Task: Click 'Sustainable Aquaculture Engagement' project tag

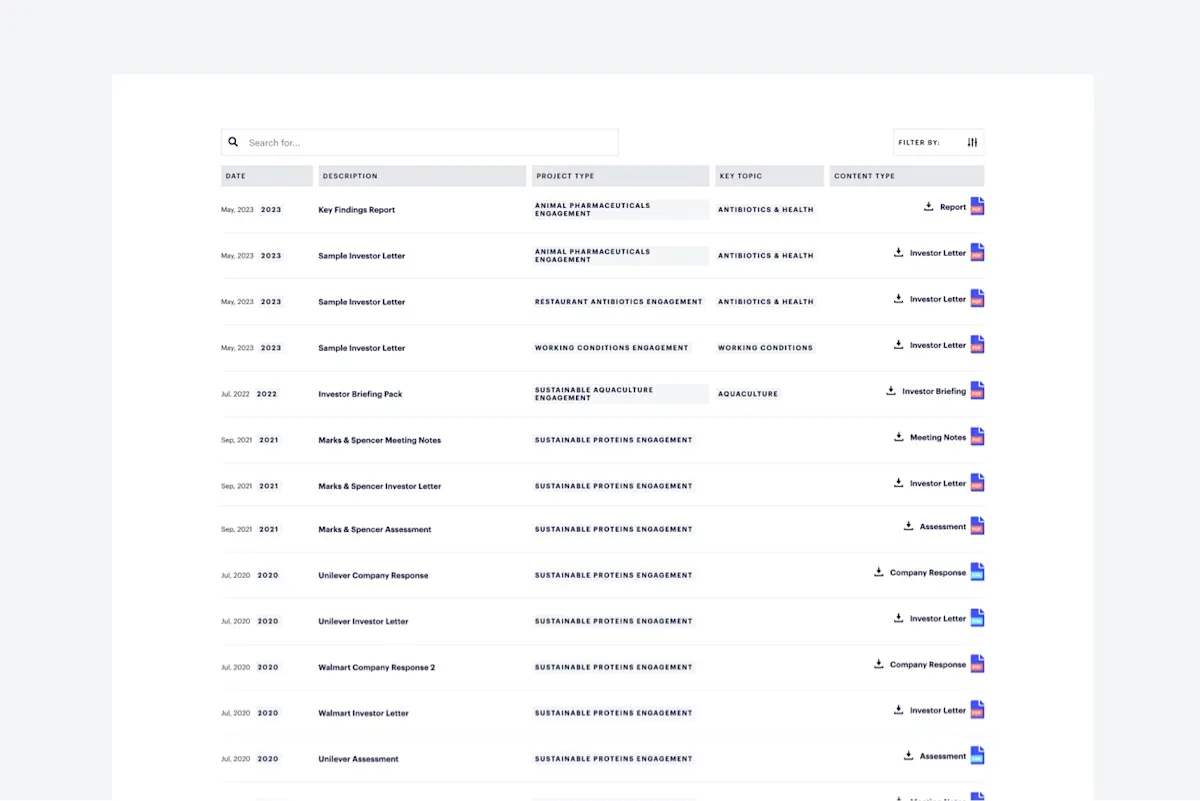Action: tap(620, 394)
